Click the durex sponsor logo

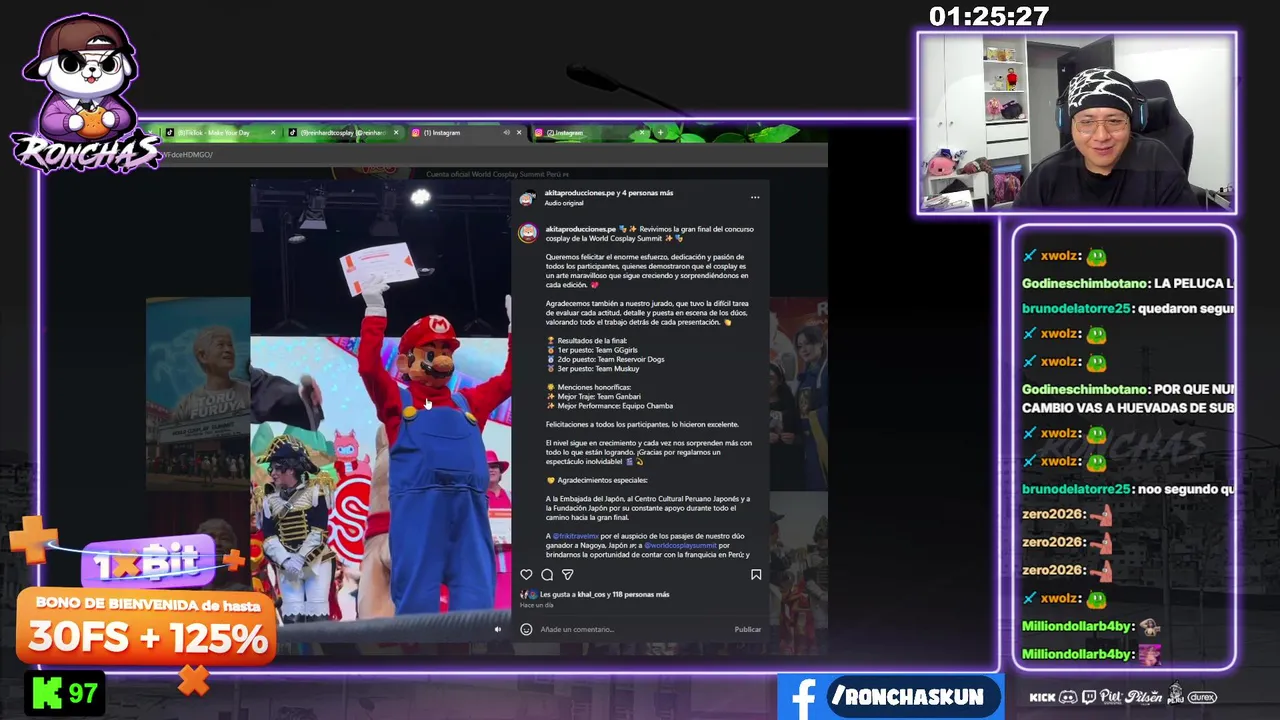[x=1203, y=697]
